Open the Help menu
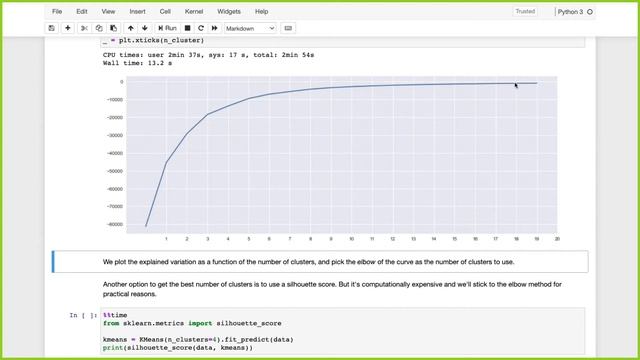640x360 pixels. tap(261, 11)
